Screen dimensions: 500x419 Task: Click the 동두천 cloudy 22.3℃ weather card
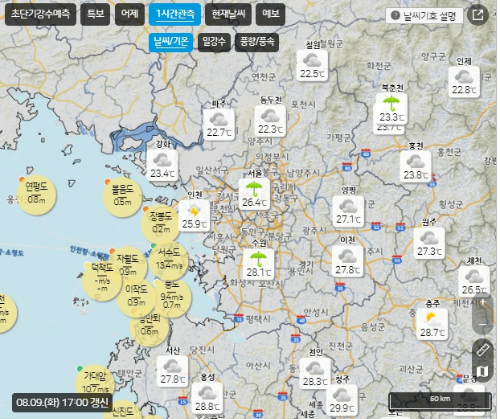pyautogui.click(x=270, y=121)
